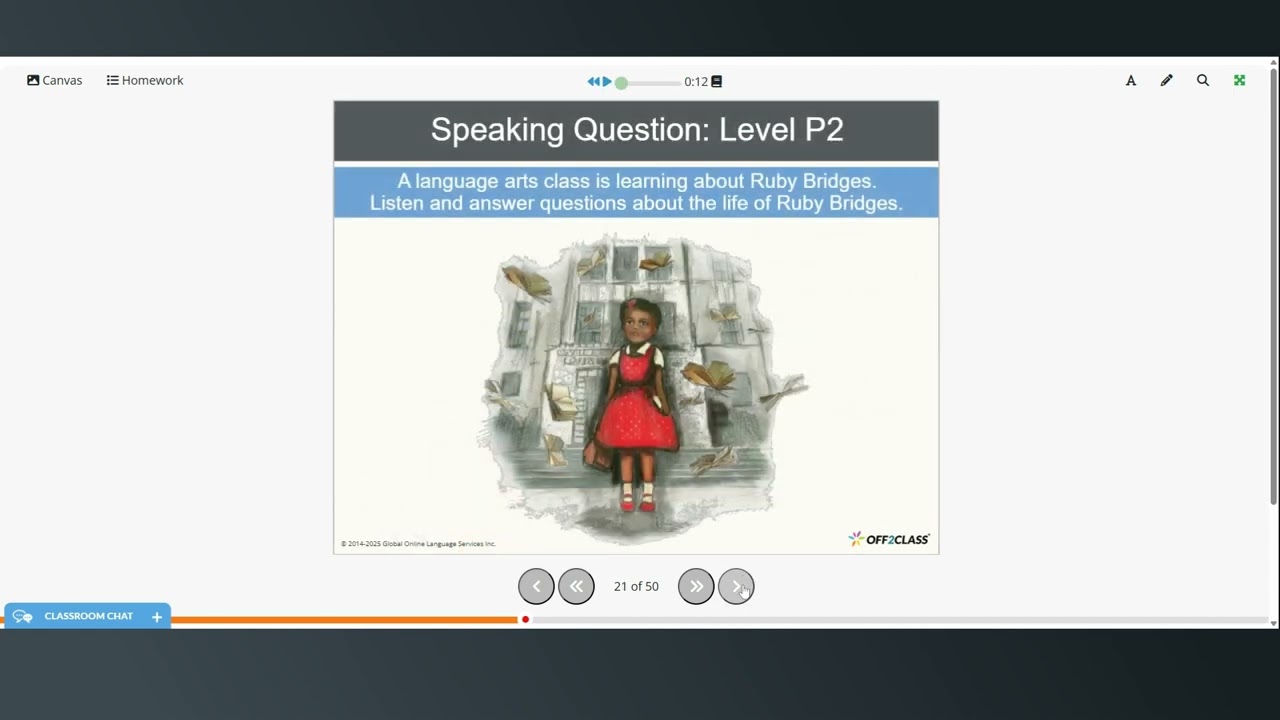The height and width of the screenshot is (720, 1280).
Task: Click the 'Speaking Question: Level P2' heading
Action: [637, 129]
